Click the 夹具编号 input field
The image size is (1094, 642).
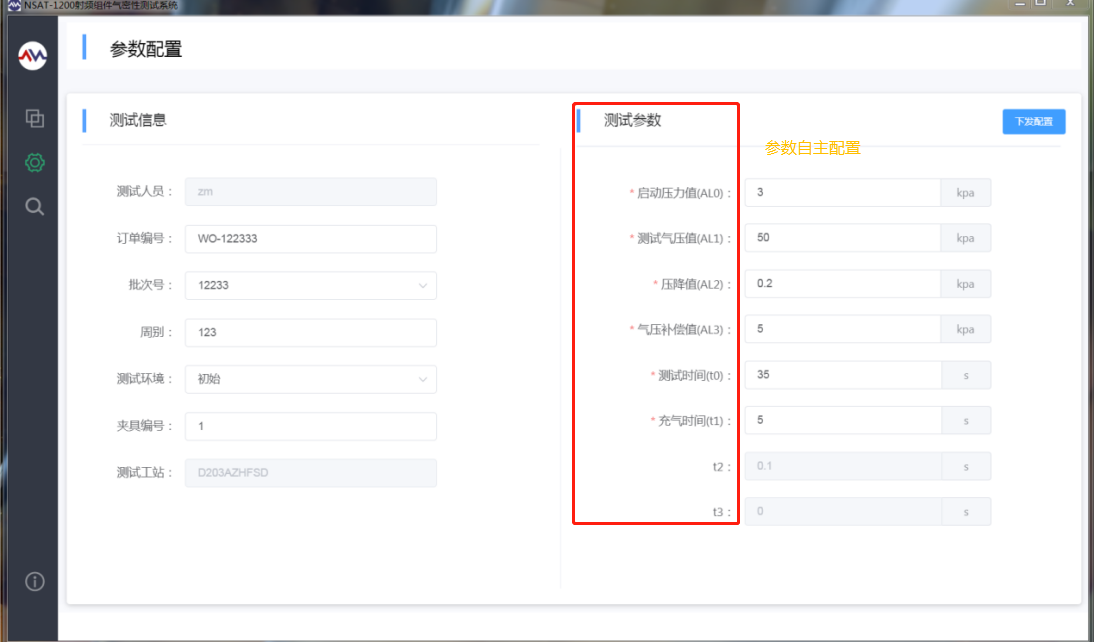click(310, 426)
